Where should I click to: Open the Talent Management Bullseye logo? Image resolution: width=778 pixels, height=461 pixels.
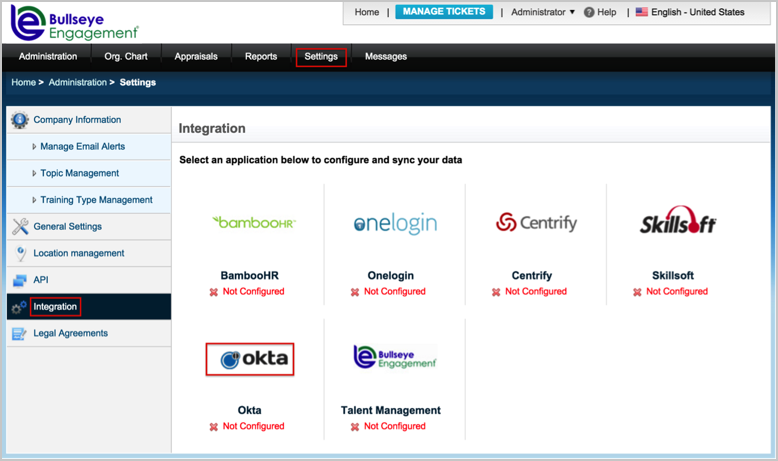pyautogui.click(x=395, y=359)
